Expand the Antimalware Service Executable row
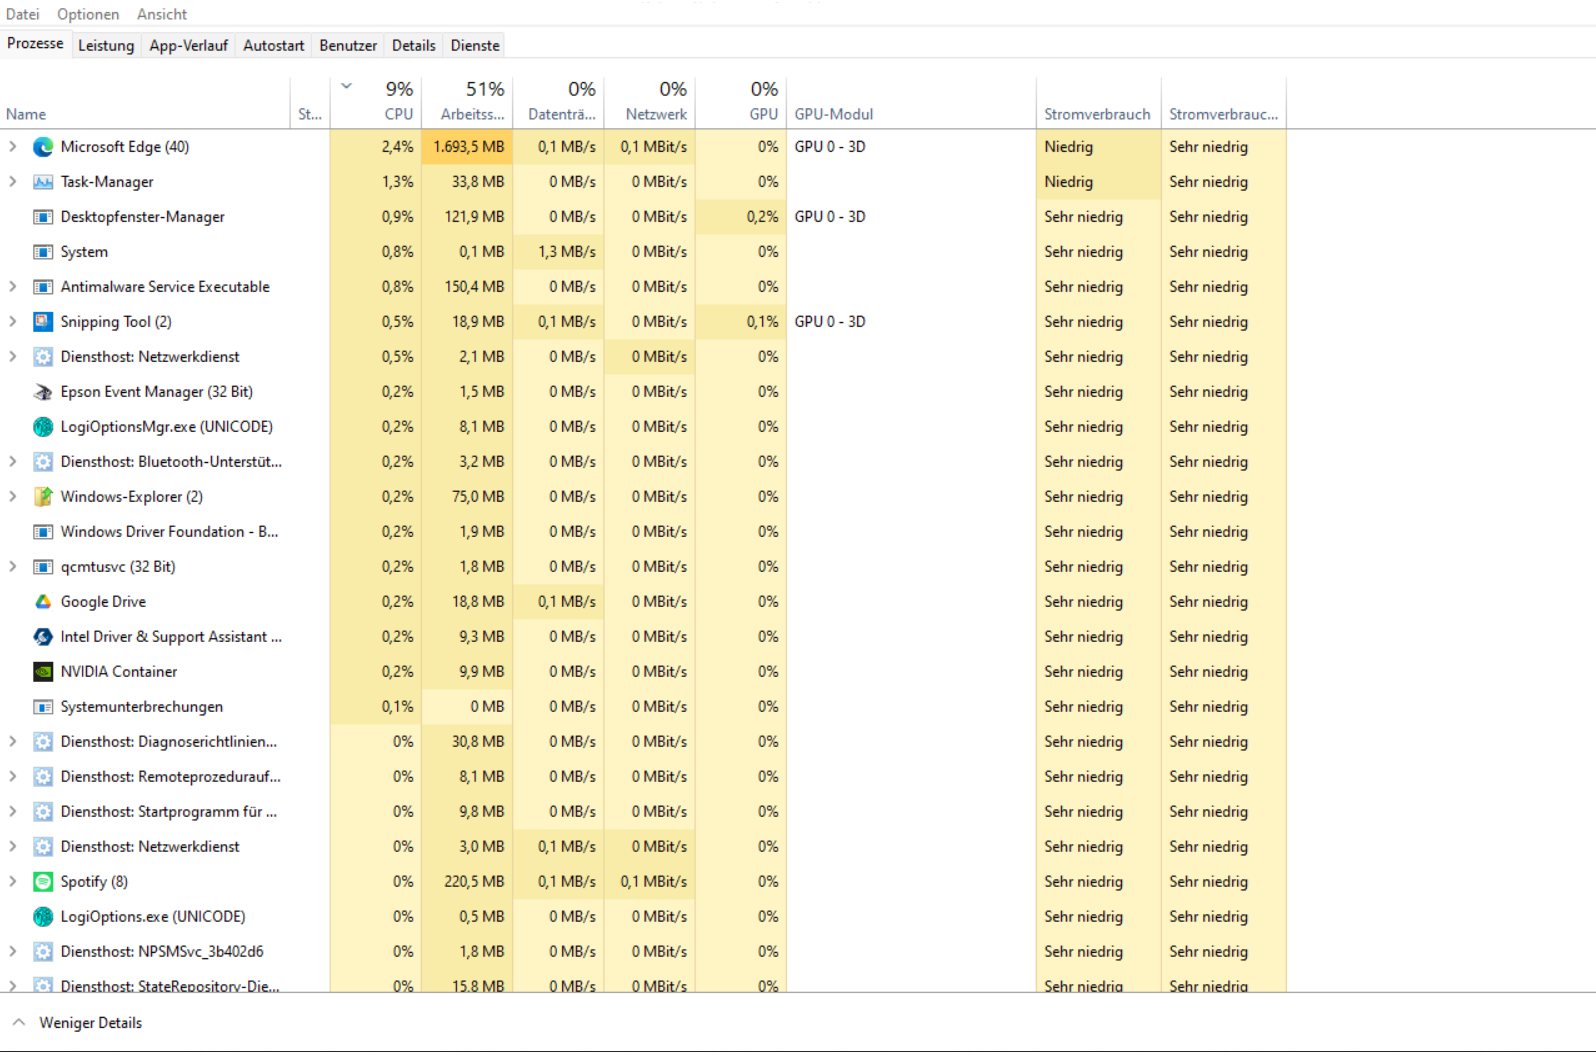 12,287
